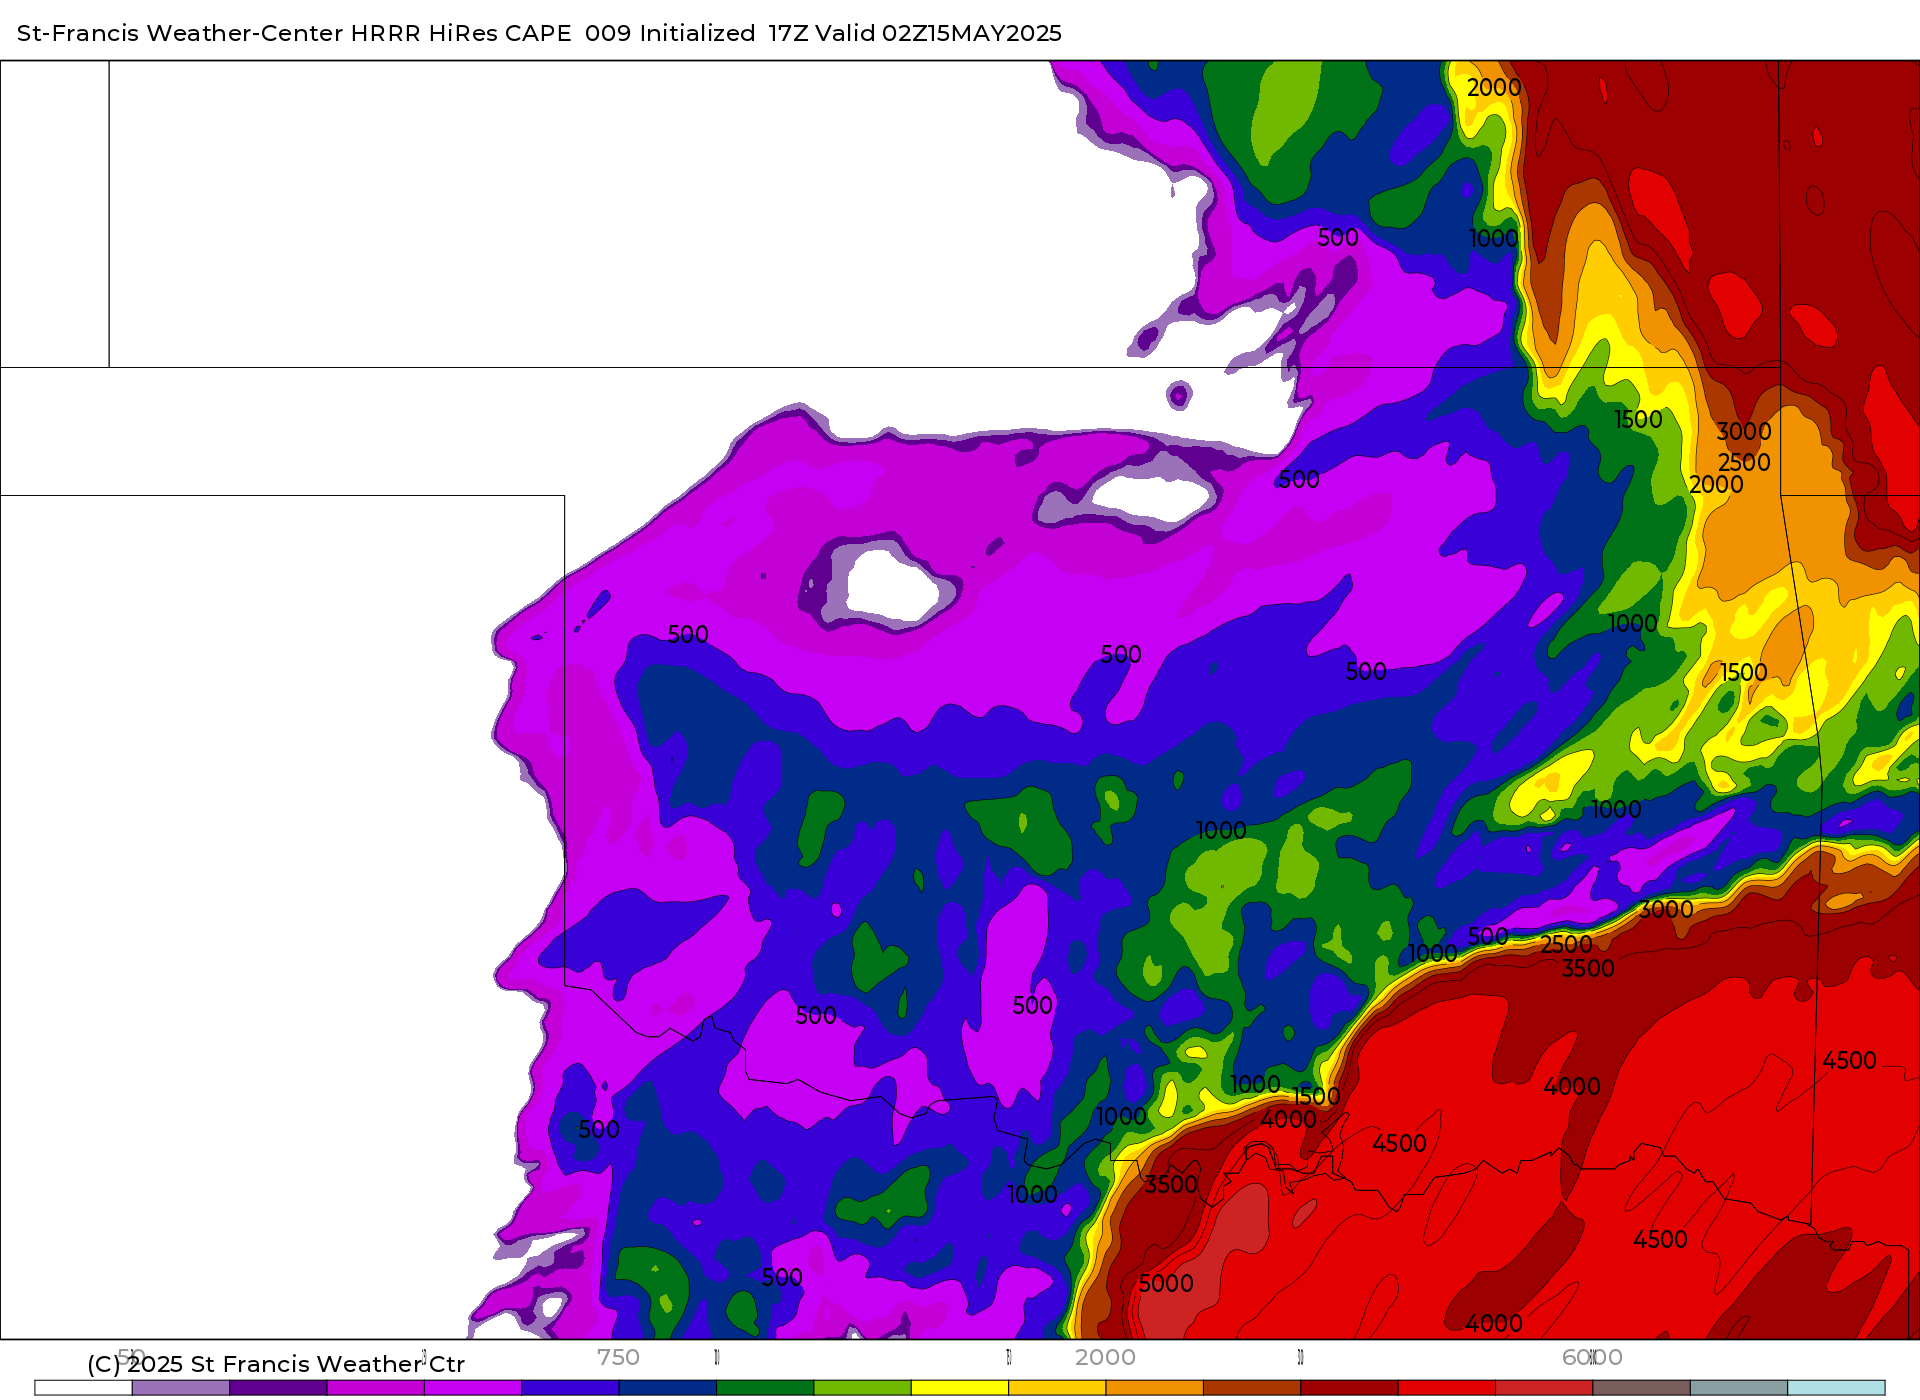1920x1400 pixels.
Task: Select the light lavender legend swatch
Action: coord(181,1387)
